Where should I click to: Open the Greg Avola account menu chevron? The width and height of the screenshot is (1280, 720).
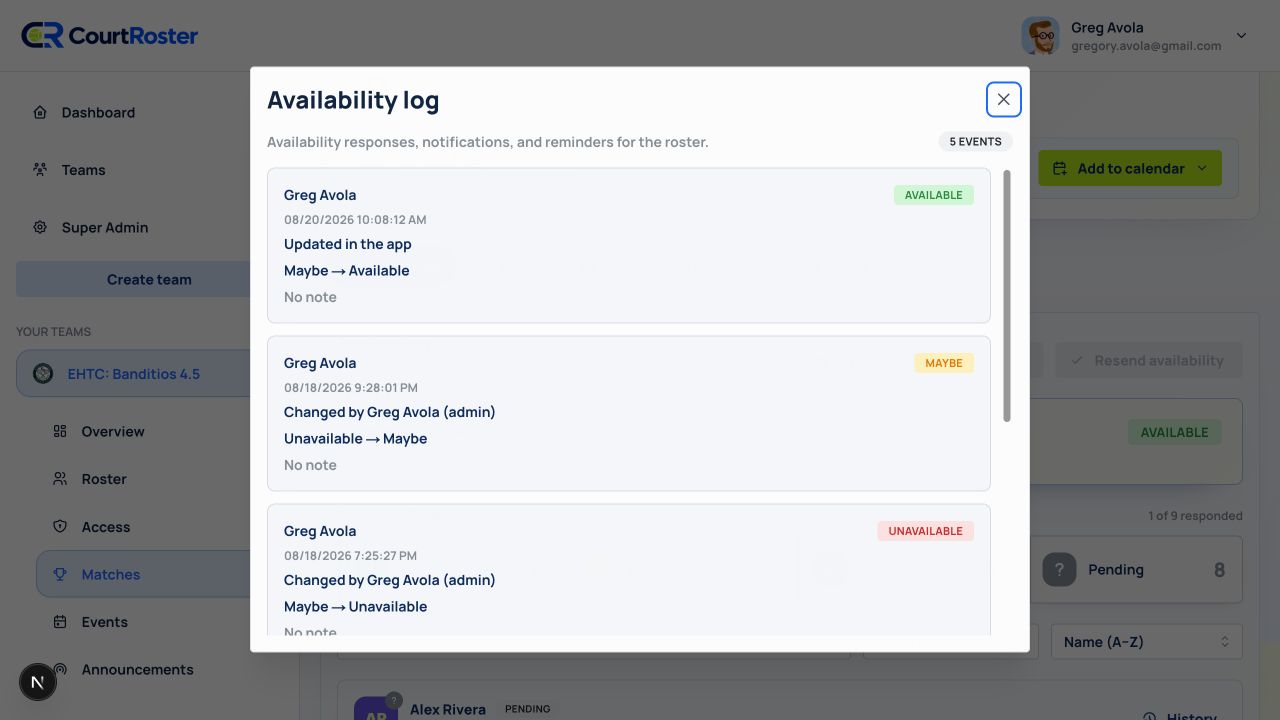[1241, 36]
